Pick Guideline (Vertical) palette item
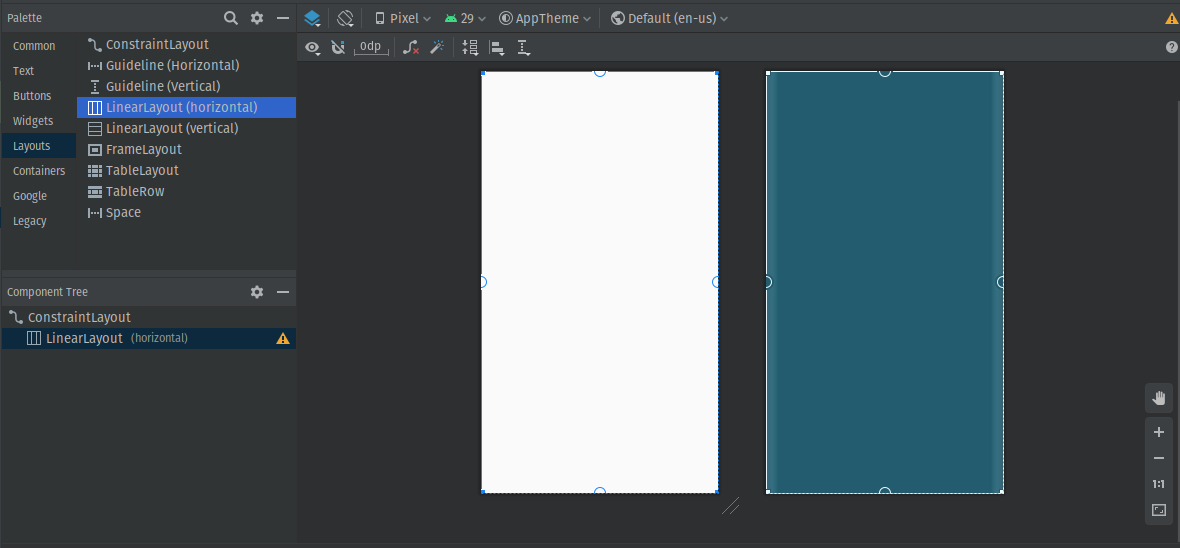The height and width of the screenshot is (548, 1180). 187,87
